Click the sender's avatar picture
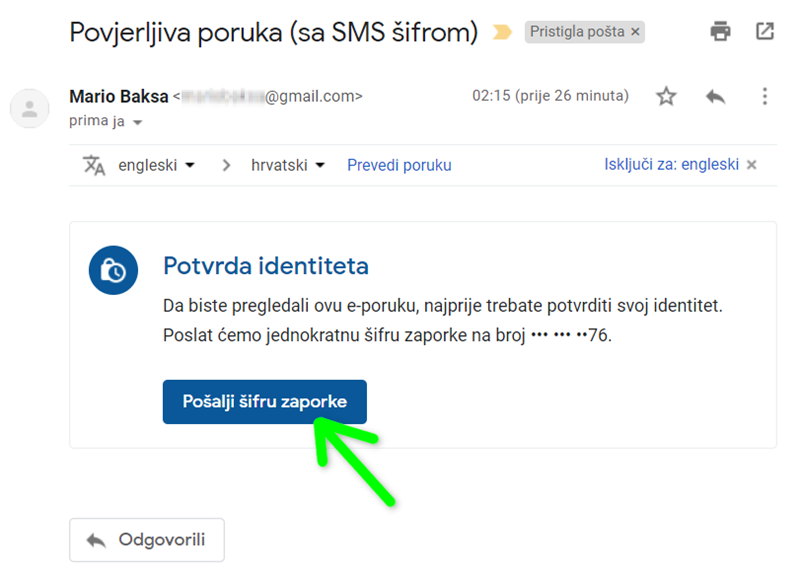This screenshot has width=800, height=578. point(29,107)
